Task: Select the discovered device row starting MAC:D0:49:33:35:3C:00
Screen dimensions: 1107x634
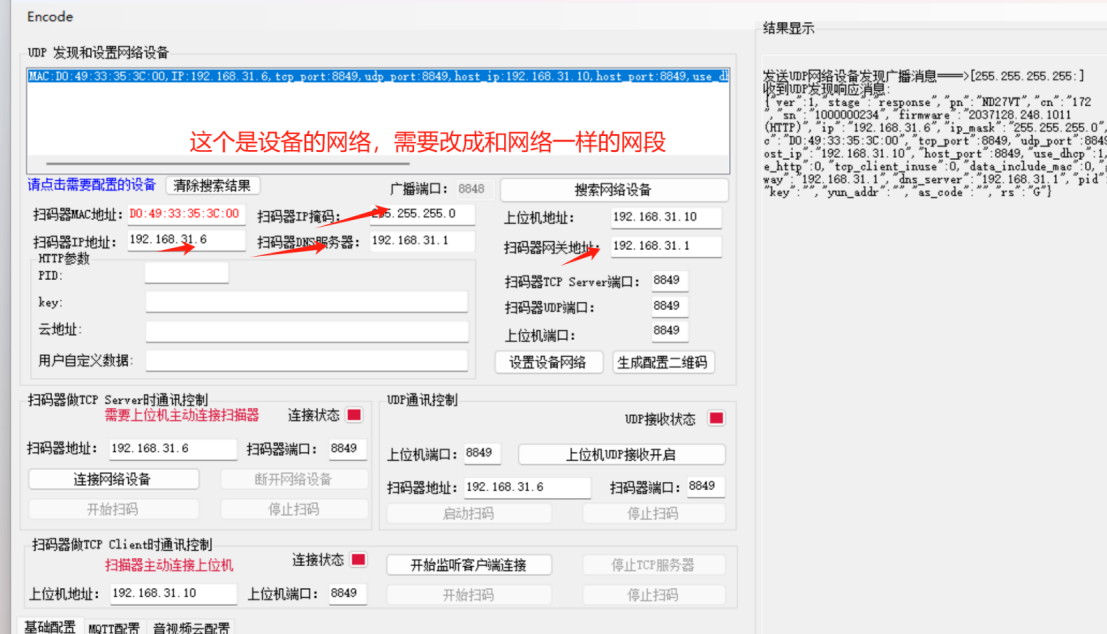Action: tap(378, 76)
